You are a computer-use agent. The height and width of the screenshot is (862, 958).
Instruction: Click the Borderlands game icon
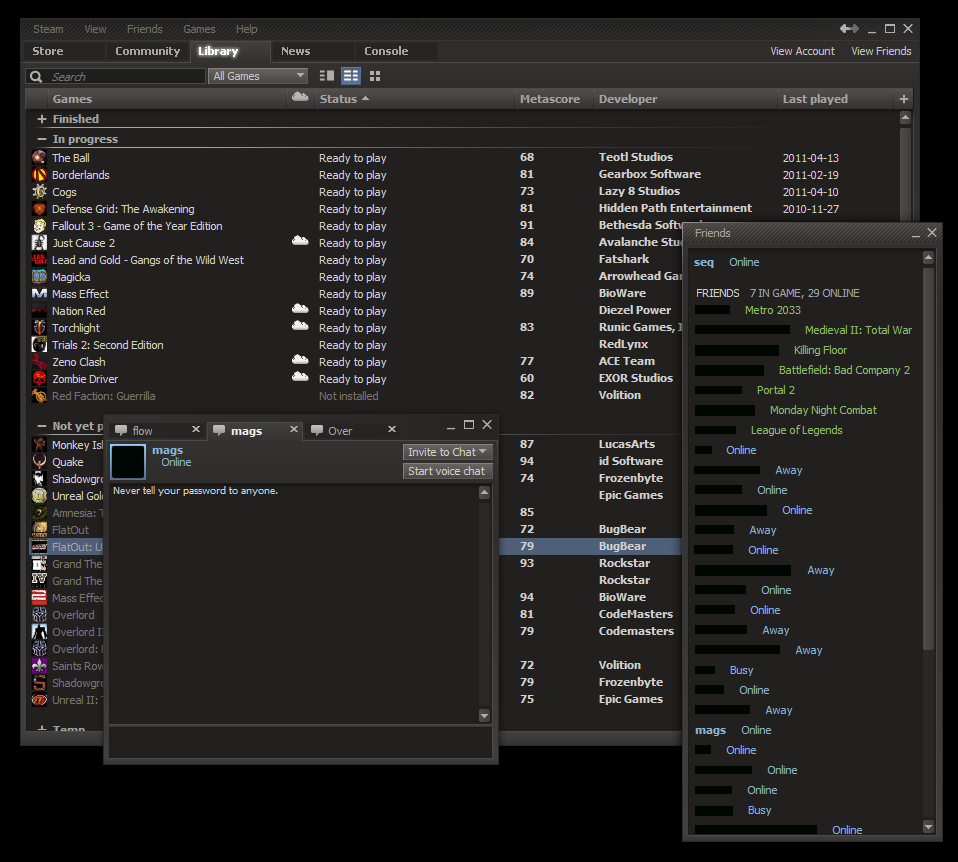coord(39,175)
